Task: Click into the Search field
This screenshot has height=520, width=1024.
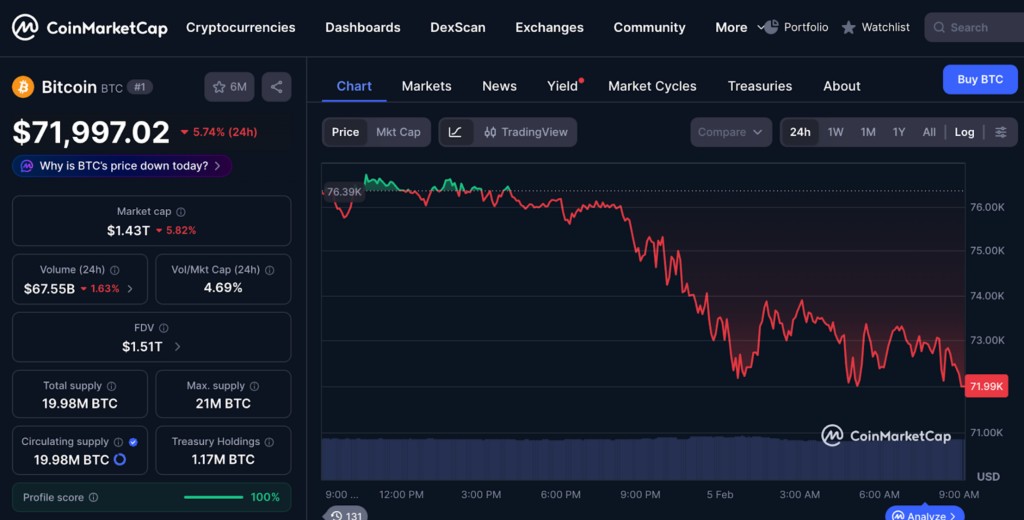Action: pos(974,27)
